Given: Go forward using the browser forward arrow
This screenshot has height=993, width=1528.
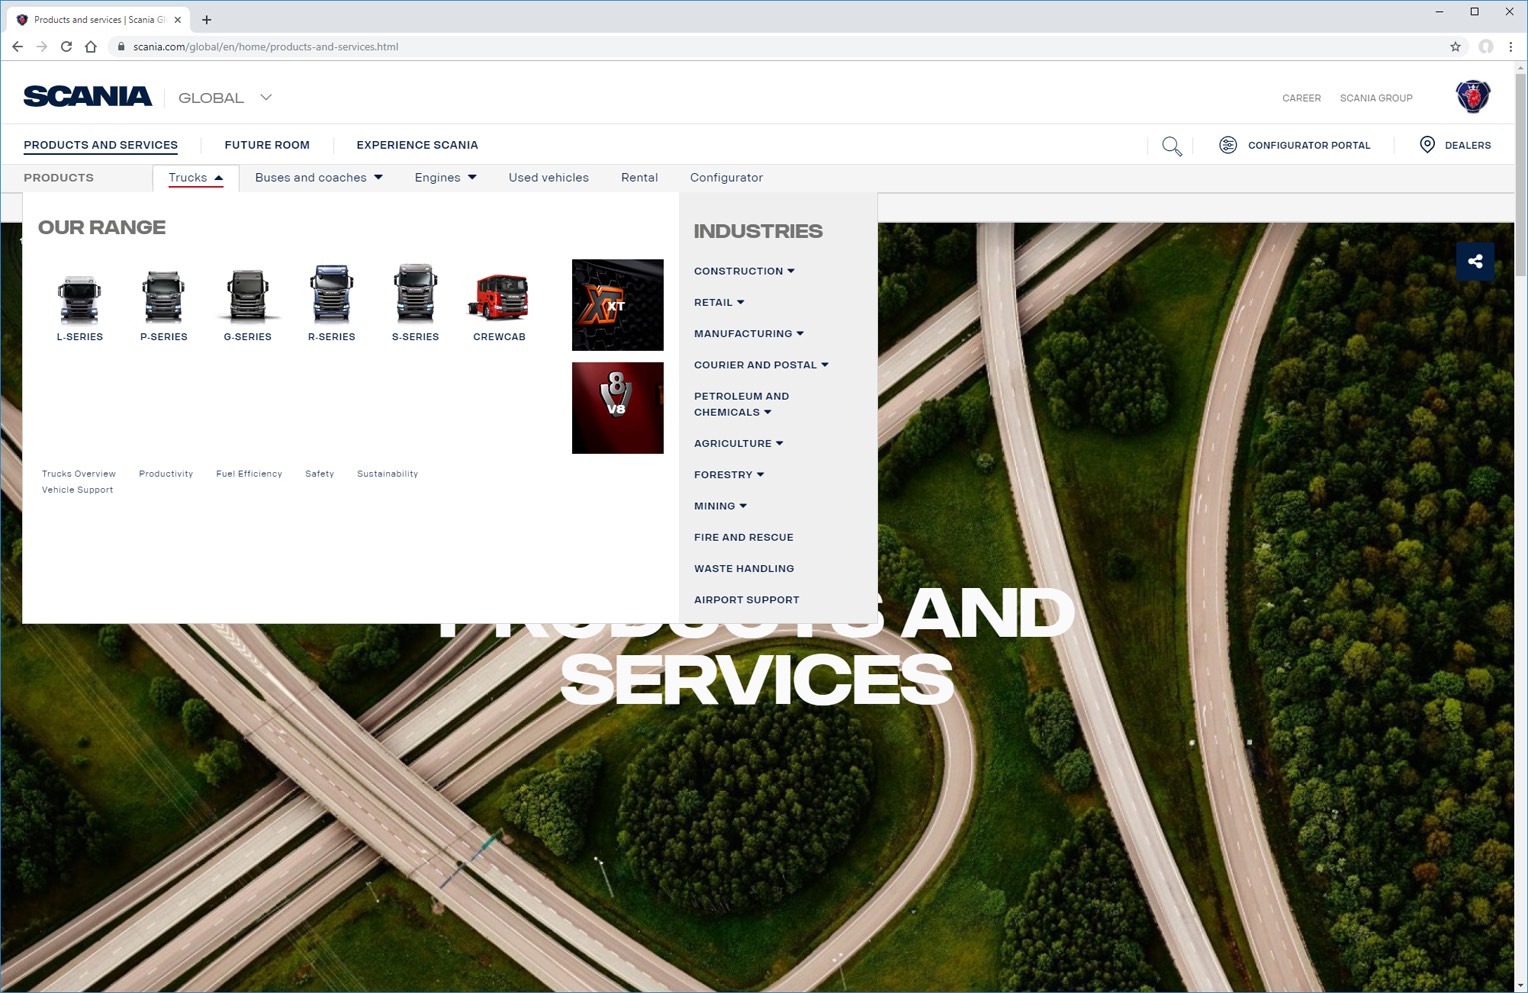Looking at the screenshot, I should tap(41, 47).
